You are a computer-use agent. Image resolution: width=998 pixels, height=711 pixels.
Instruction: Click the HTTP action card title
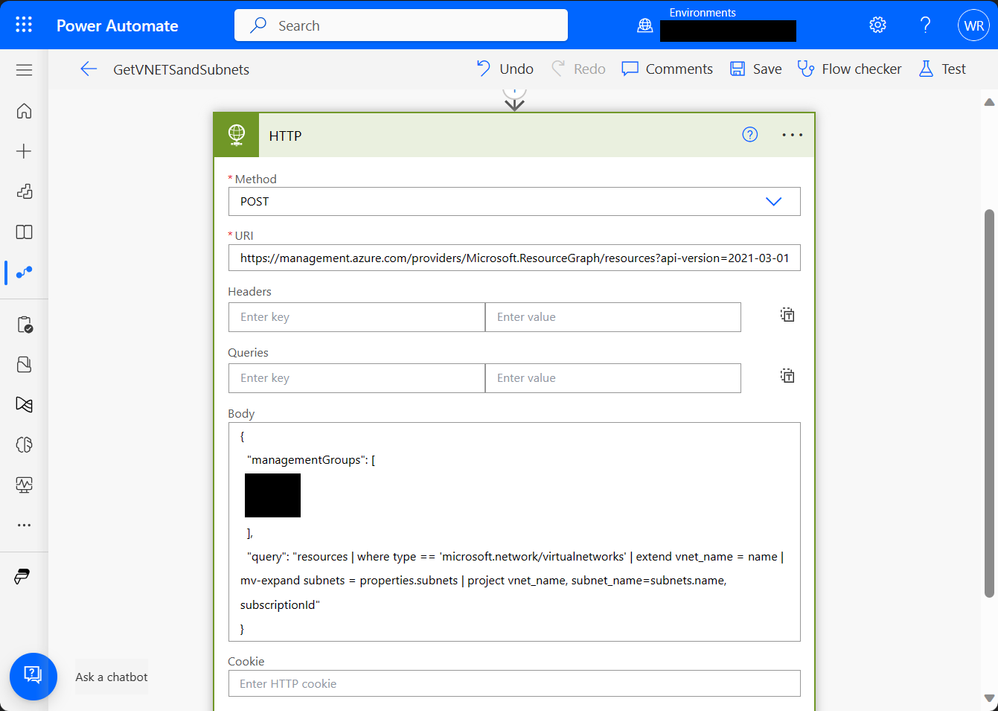285,136
